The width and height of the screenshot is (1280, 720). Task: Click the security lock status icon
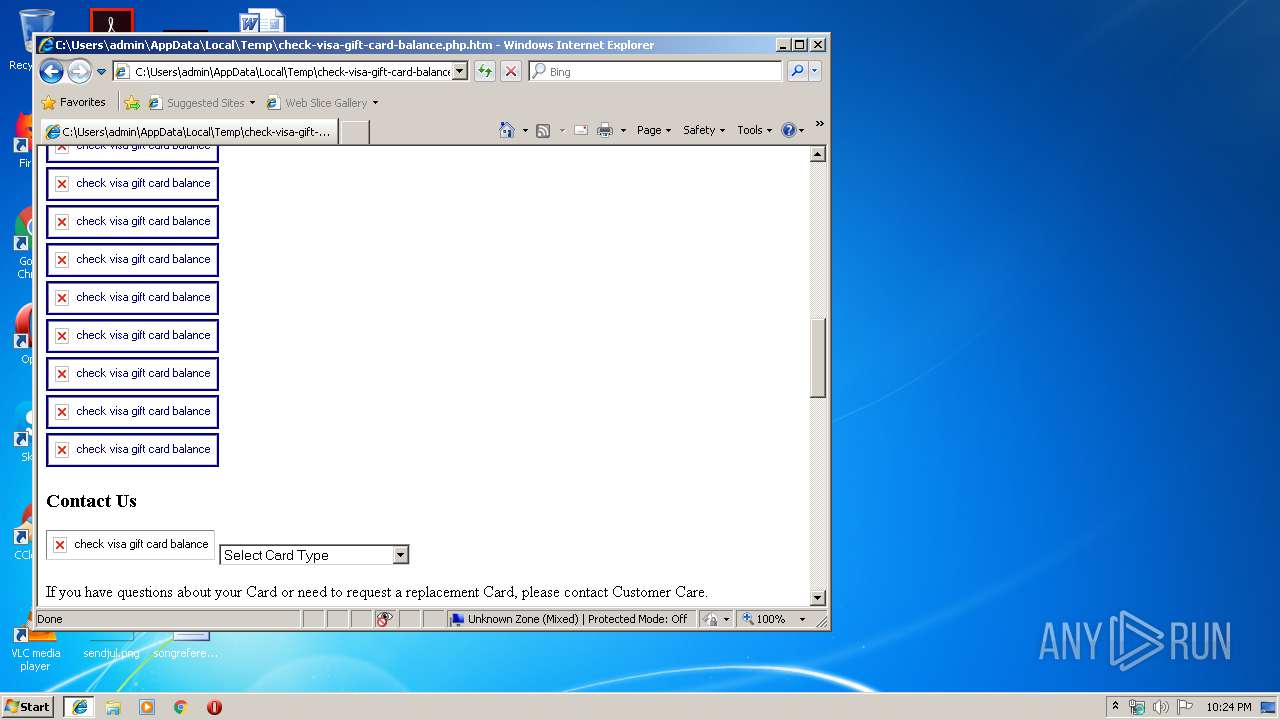[710, 619]
